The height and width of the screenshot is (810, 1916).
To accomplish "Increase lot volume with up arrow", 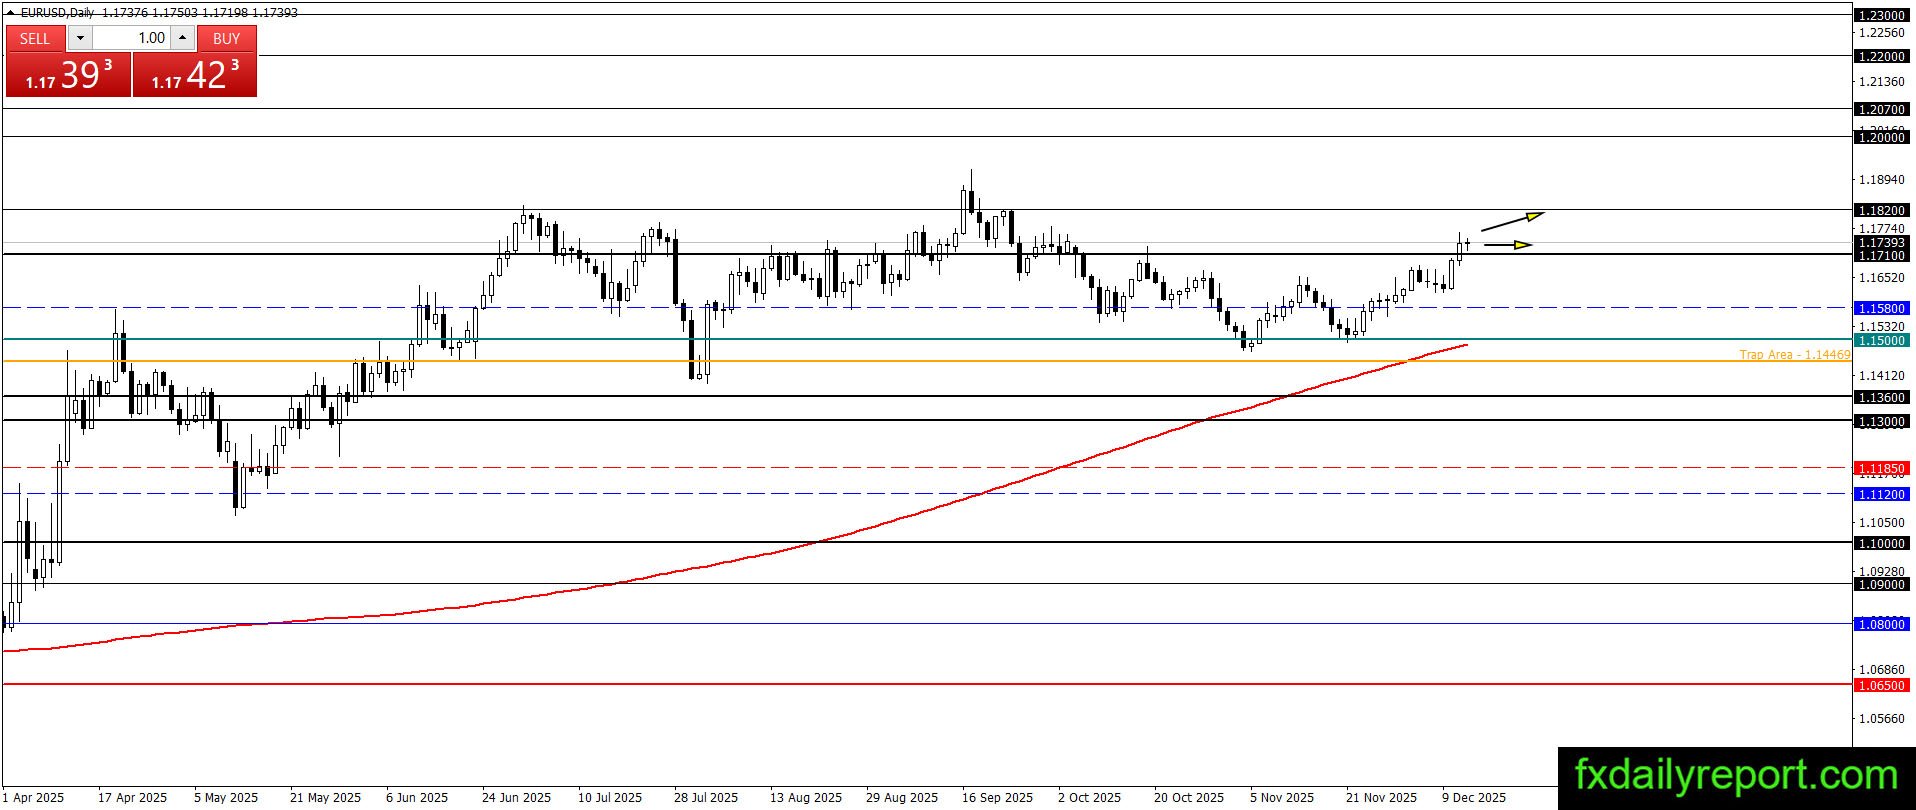I will coord(182,38).
